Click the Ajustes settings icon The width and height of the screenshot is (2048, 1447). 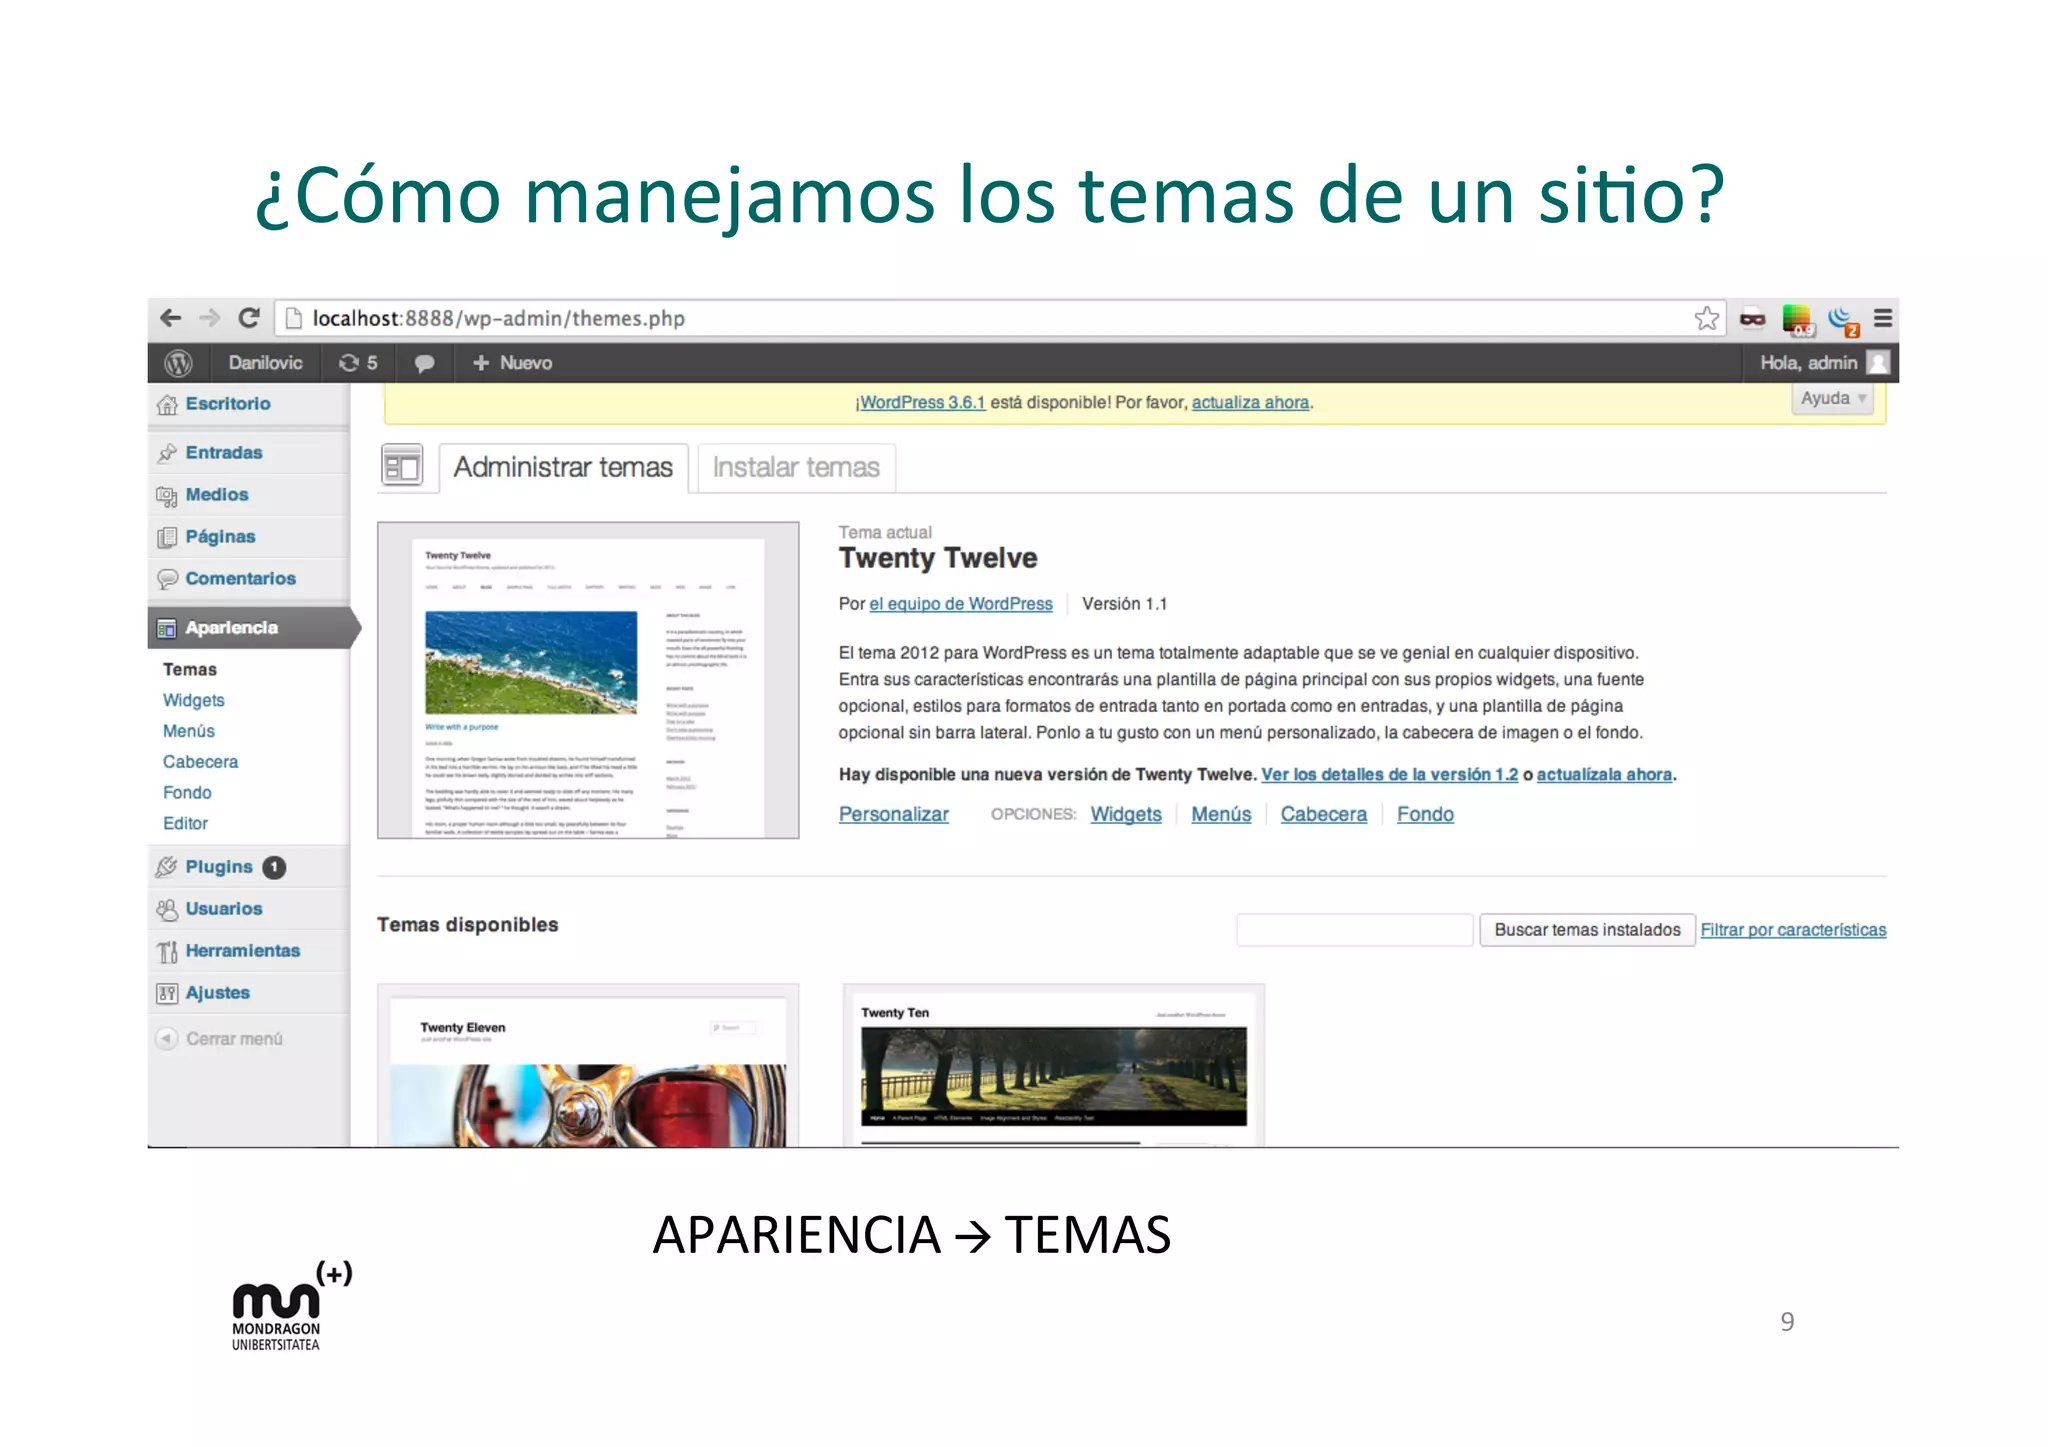(x=167, y=993)
